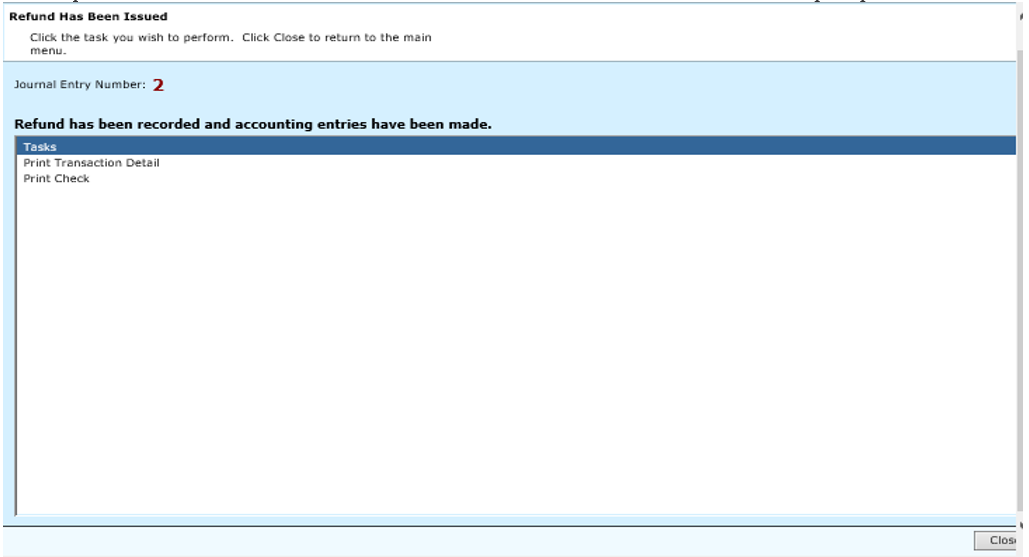The height and width of the screenshot is (557, 1029).
Task: Click the Tasks column header
Action: pos(40,147)
